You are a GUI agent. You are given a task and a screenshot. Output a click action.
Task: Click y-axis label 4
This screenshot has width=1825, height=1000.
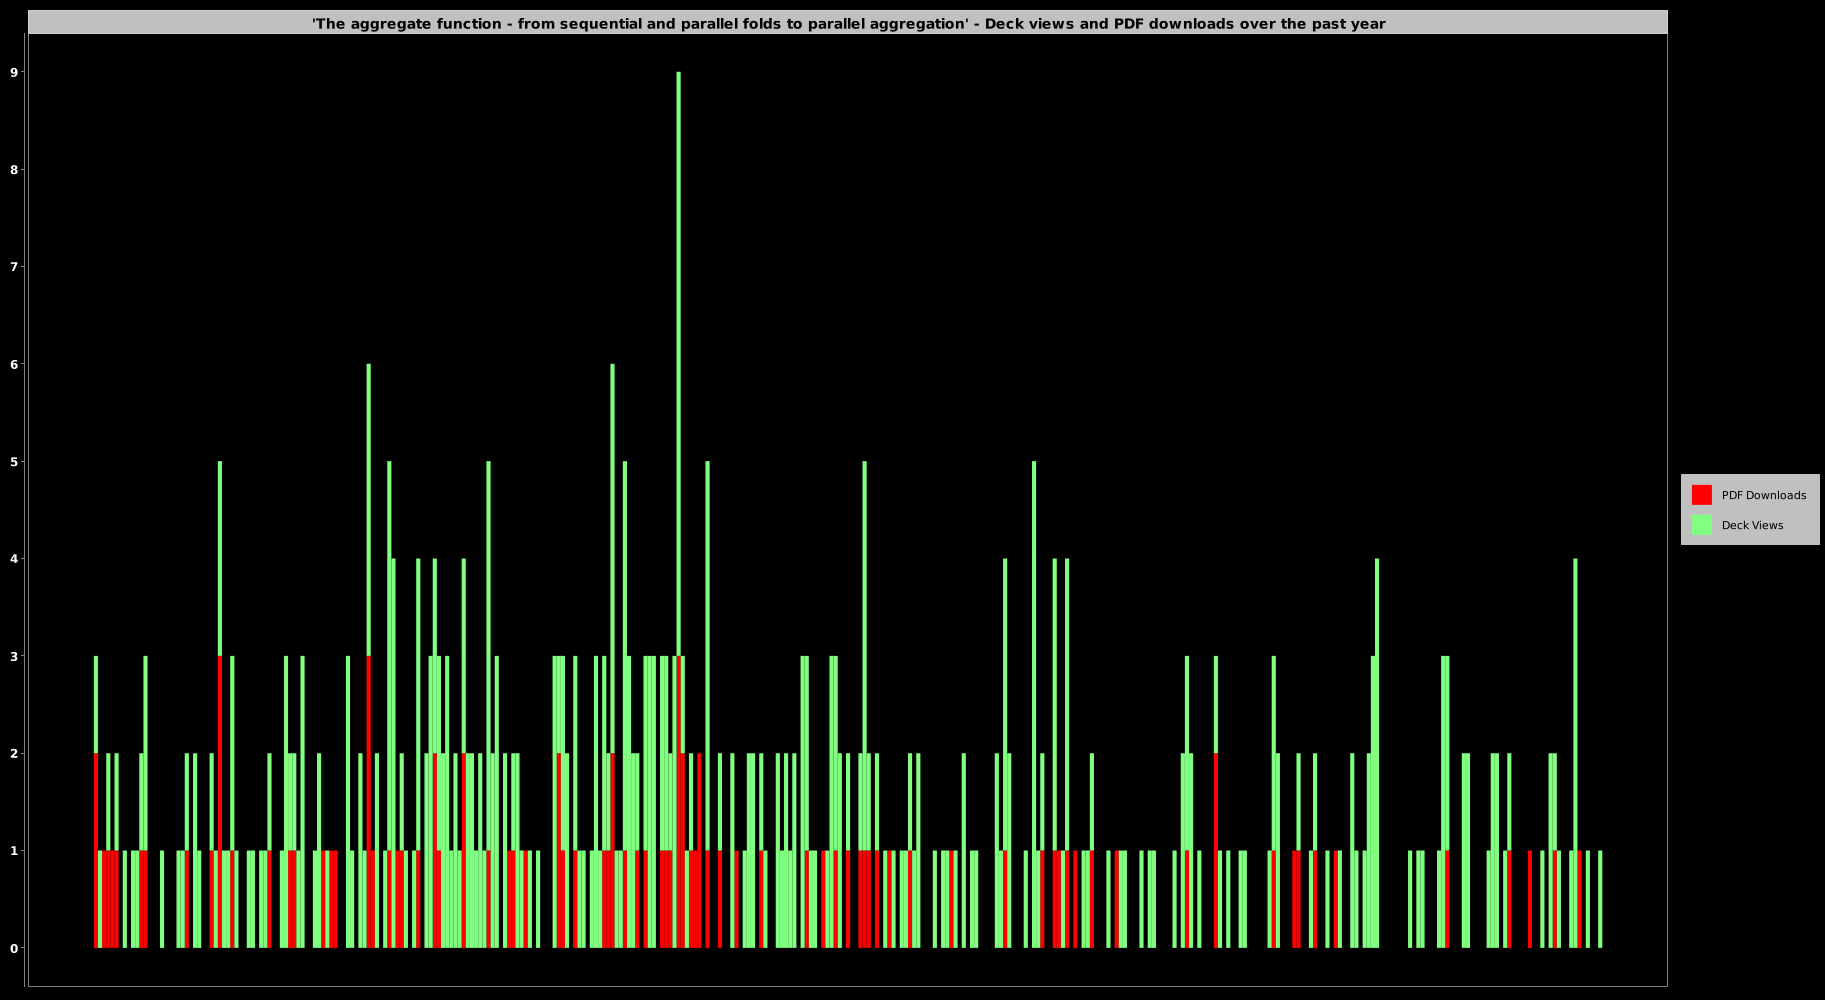coord(14,559)
